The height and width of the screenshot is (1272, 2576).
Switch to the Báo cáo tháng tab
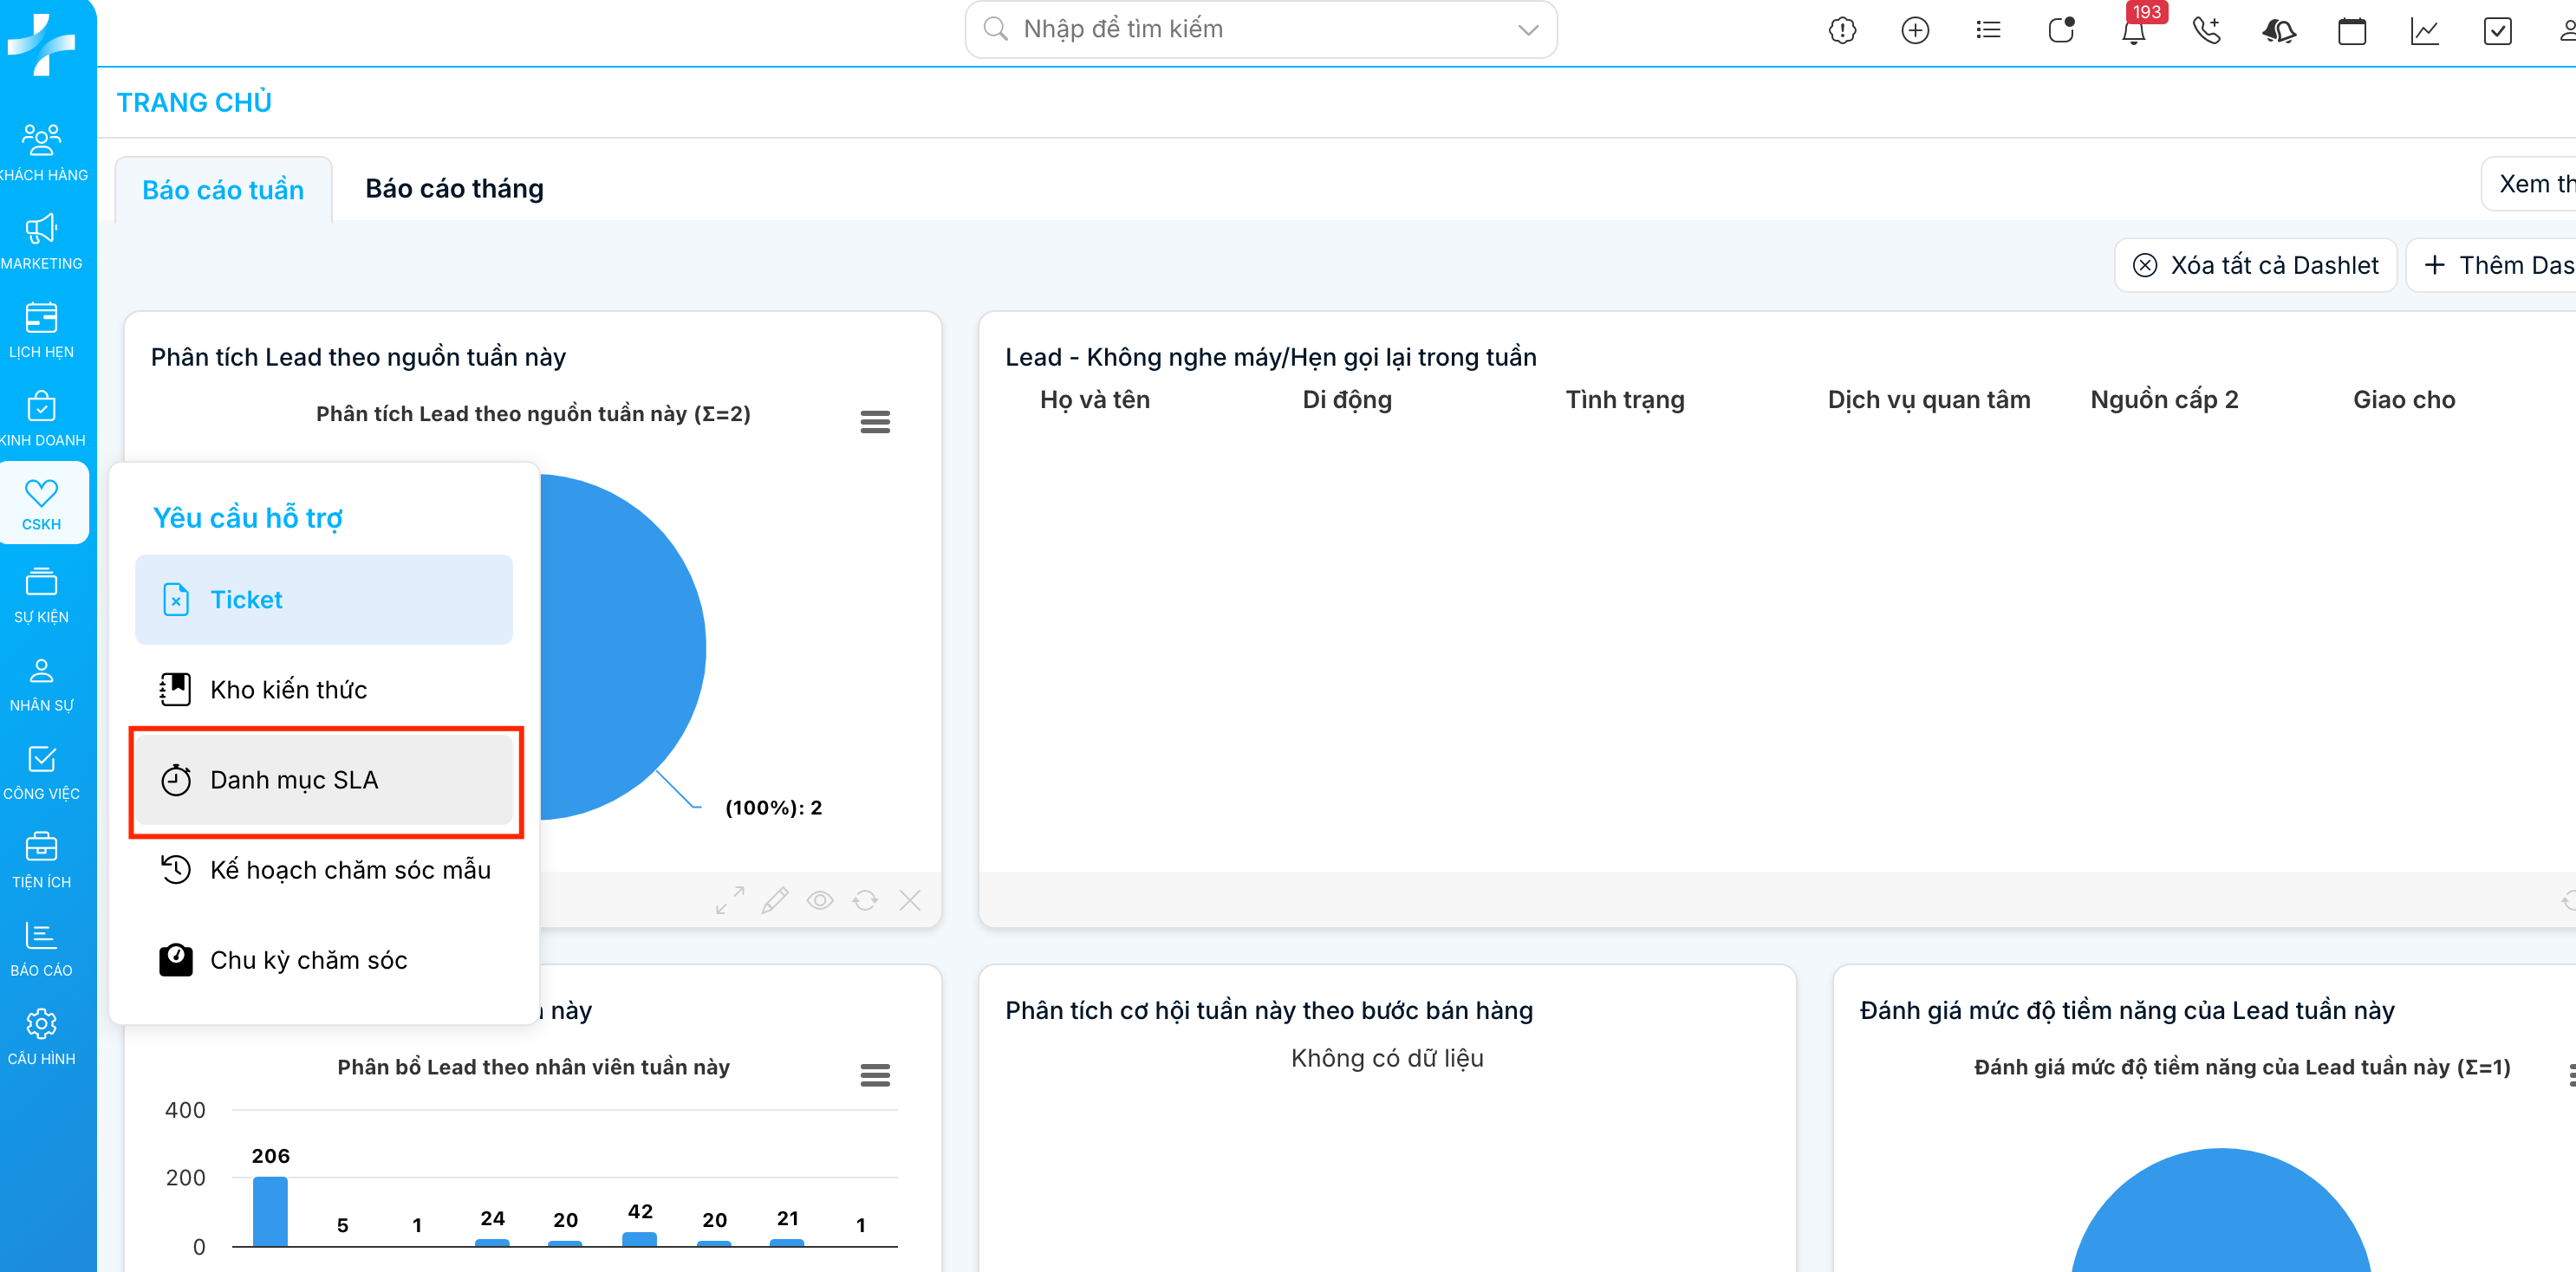click(454, 189)
